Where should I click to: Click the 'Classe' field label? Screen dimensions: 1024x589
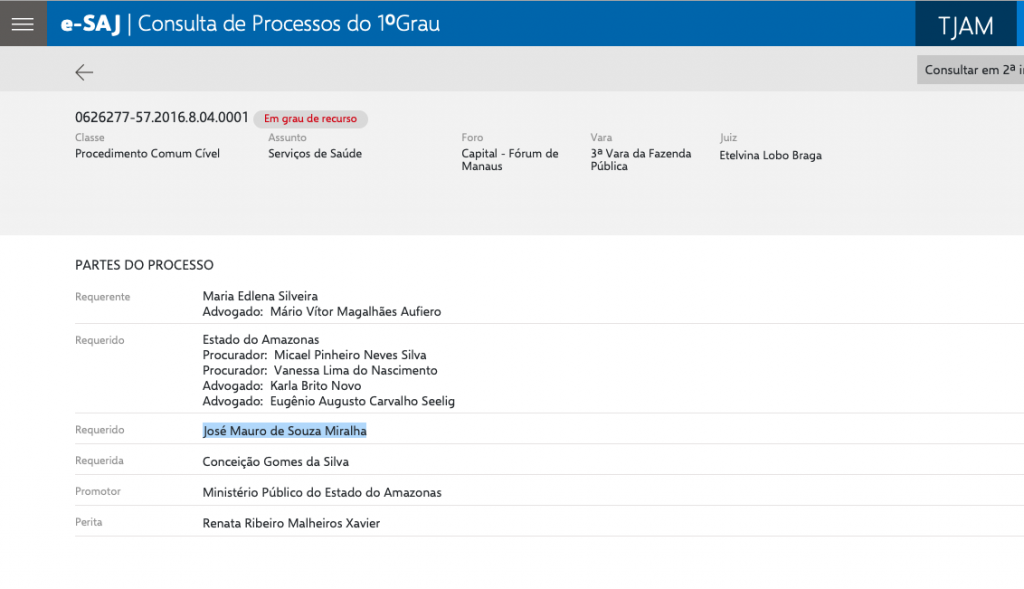(x=89, y=138)
